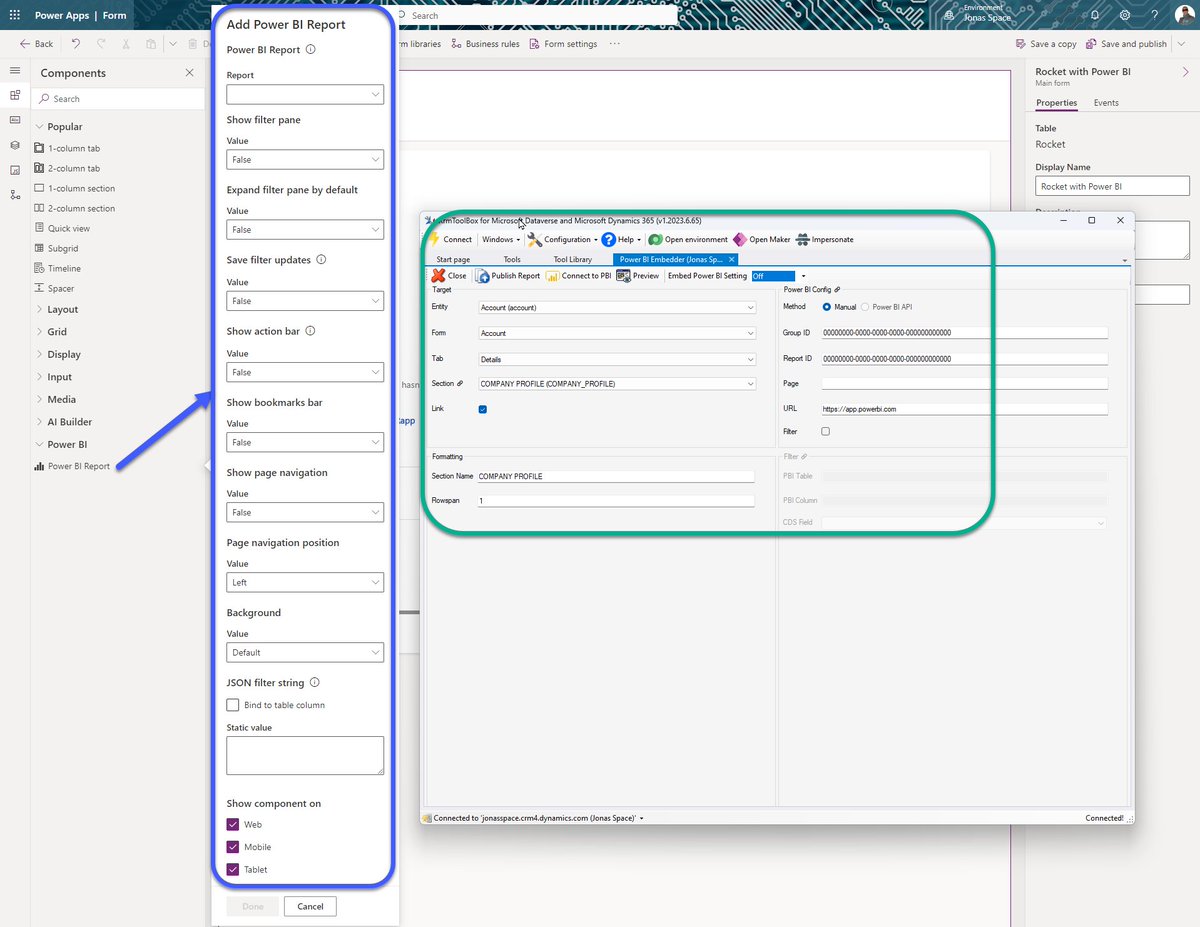This screenshot has height=927, width=1200.
Task: Collapse the Popular components group
Action: tap(40, 127)
